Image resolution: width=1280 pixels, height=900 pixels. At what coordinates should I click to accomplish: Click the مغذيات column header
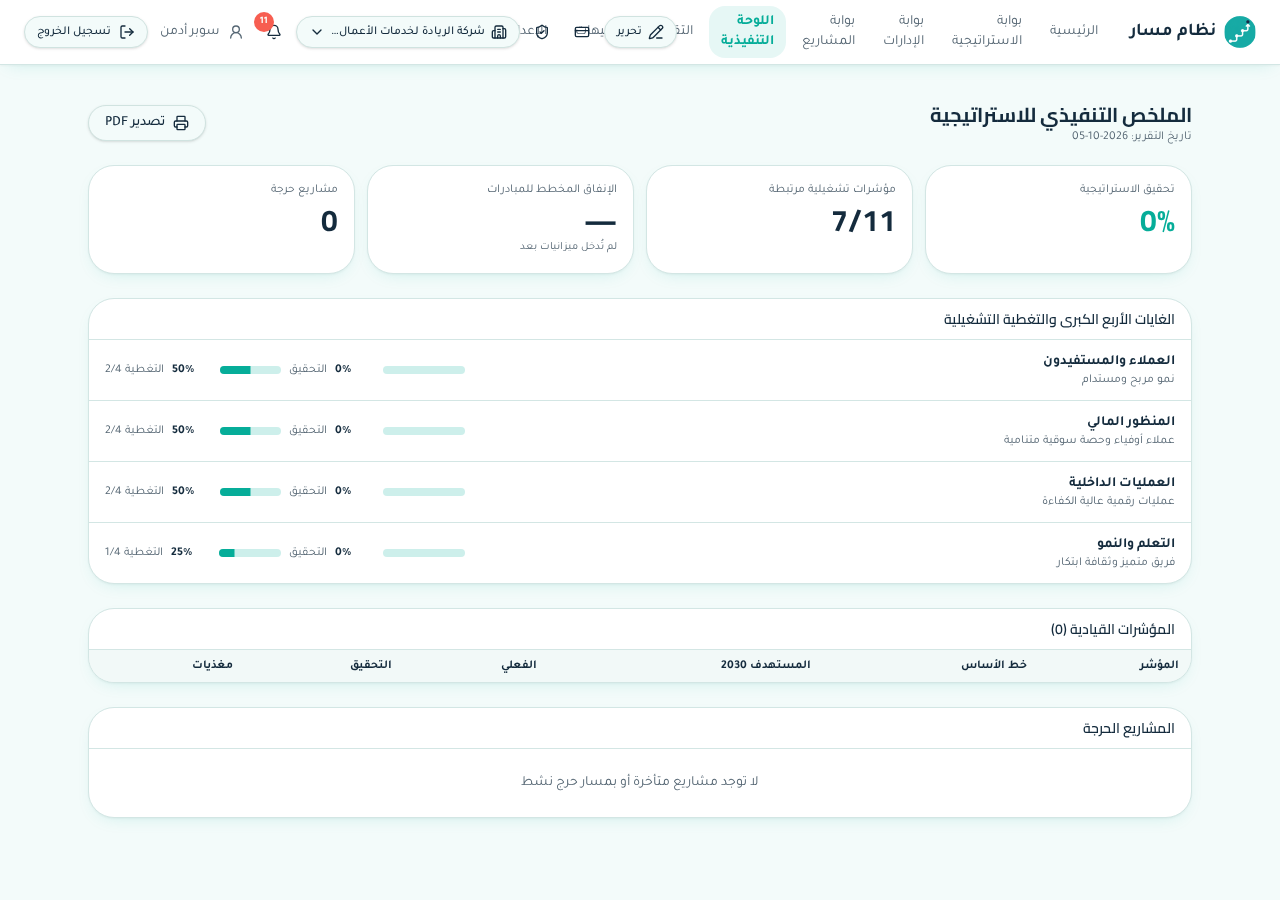[x=213, y=665]
